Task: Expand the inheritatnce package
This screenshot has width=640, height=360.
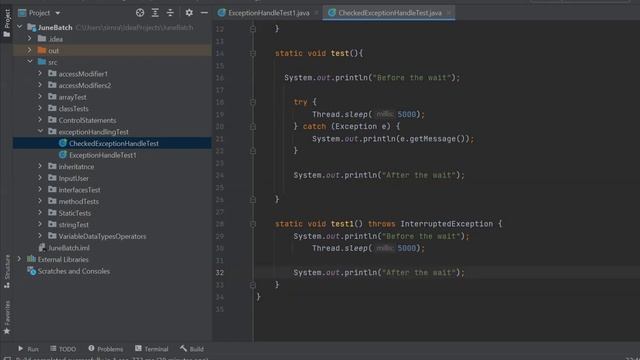Action: [40, 166]
